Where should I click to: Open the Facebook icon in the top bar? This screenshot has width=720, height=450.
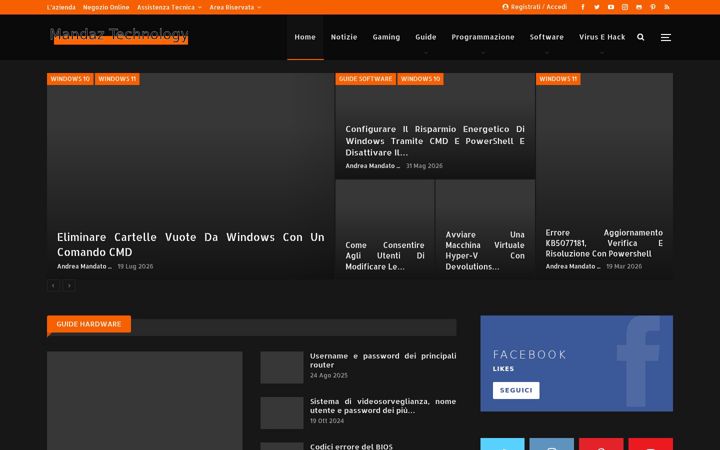pos(583,7)
